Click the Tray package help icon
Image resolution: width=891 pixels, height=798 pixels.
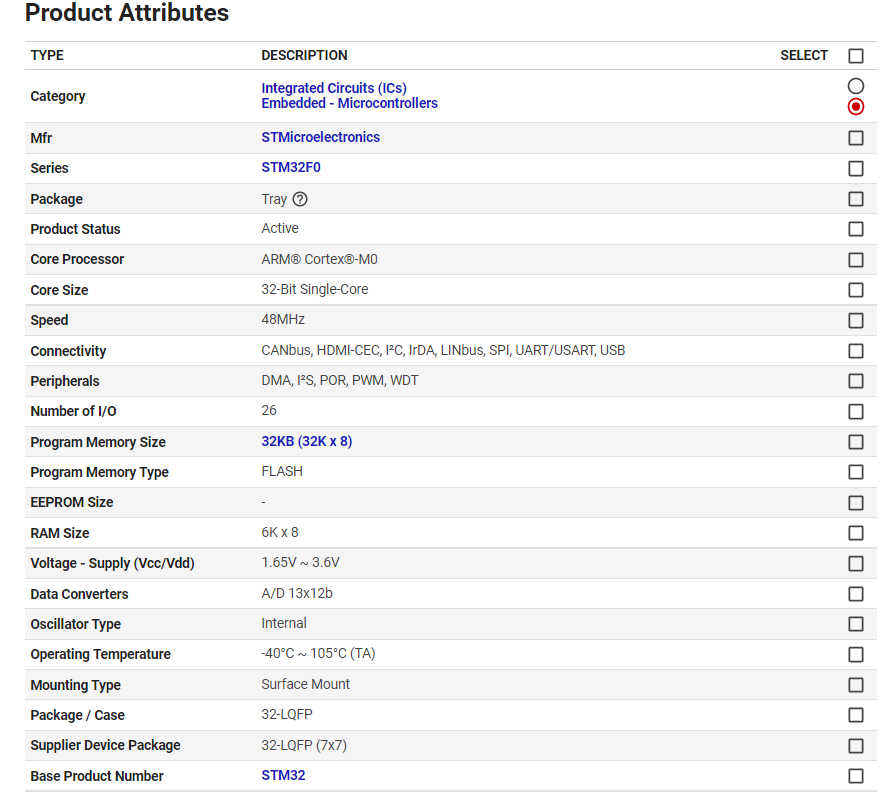[300, 199]
